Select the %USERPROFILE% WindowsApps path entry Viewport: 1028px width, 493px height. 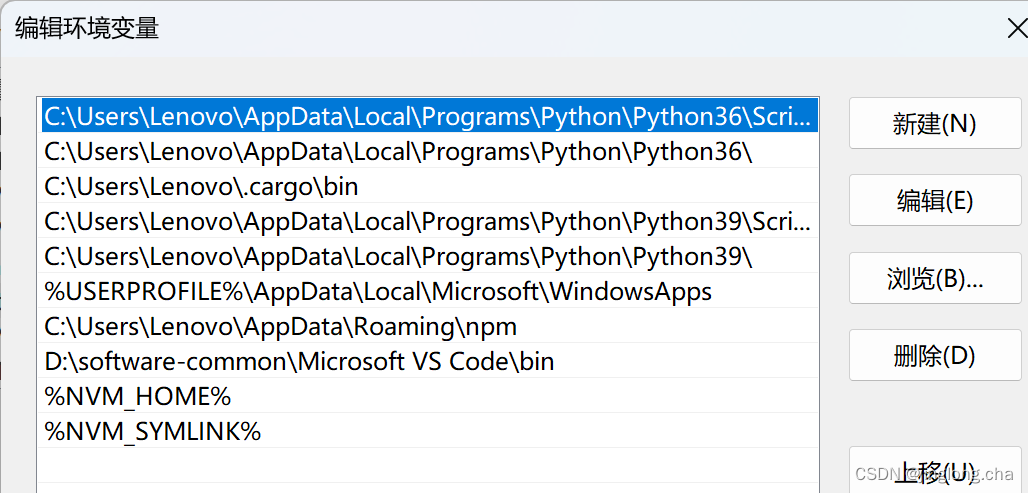click(x=429, y=291)
